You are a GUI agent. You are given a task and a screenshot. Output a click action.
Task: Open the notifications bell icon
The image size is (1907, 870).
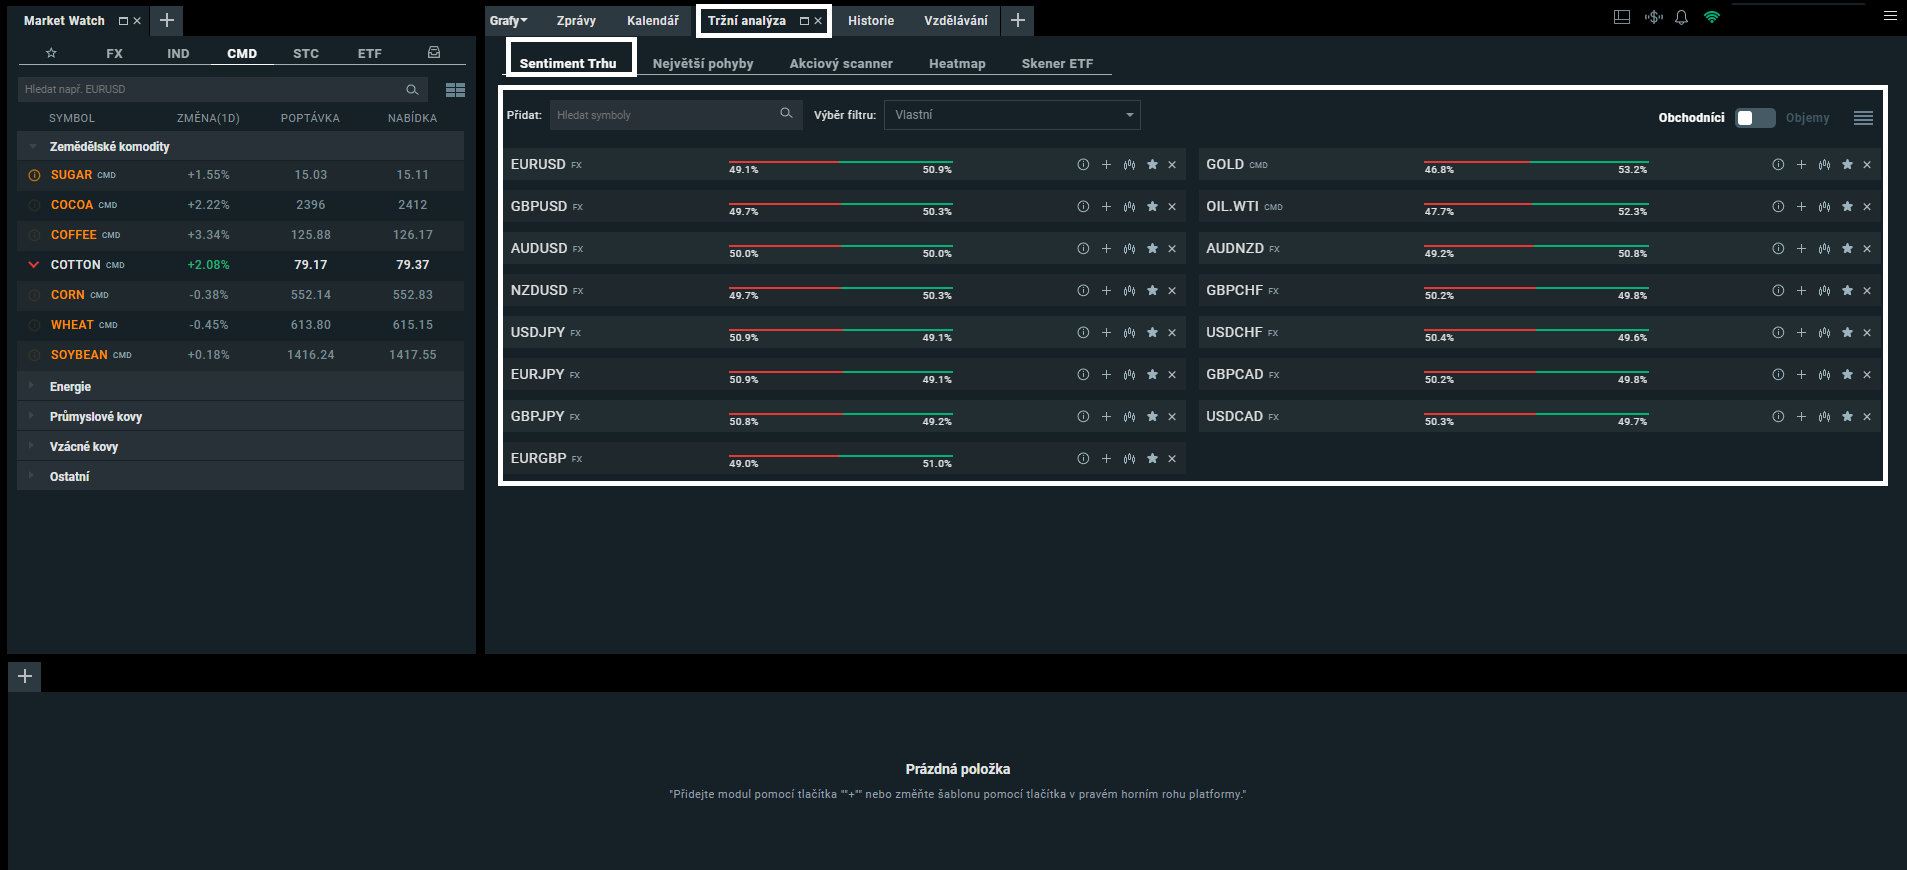pyautogui.click(x=1681, y=18)
